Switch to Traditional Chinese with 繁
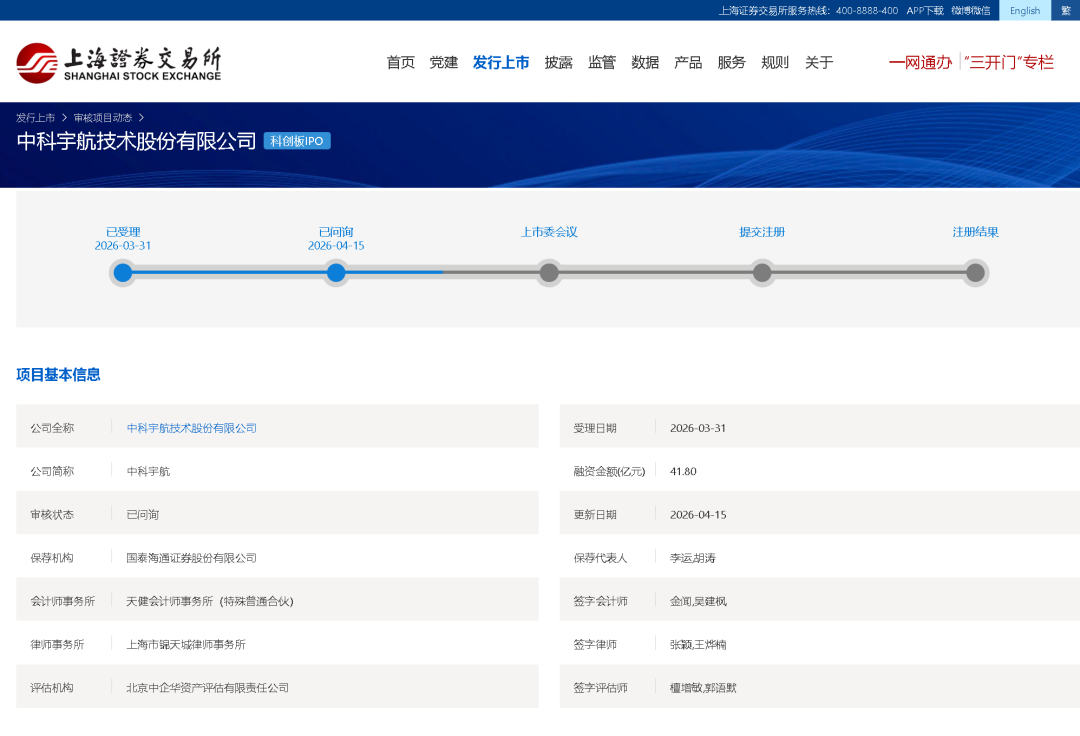This screenshot has height=736, width=1080. click(1065, 10)
